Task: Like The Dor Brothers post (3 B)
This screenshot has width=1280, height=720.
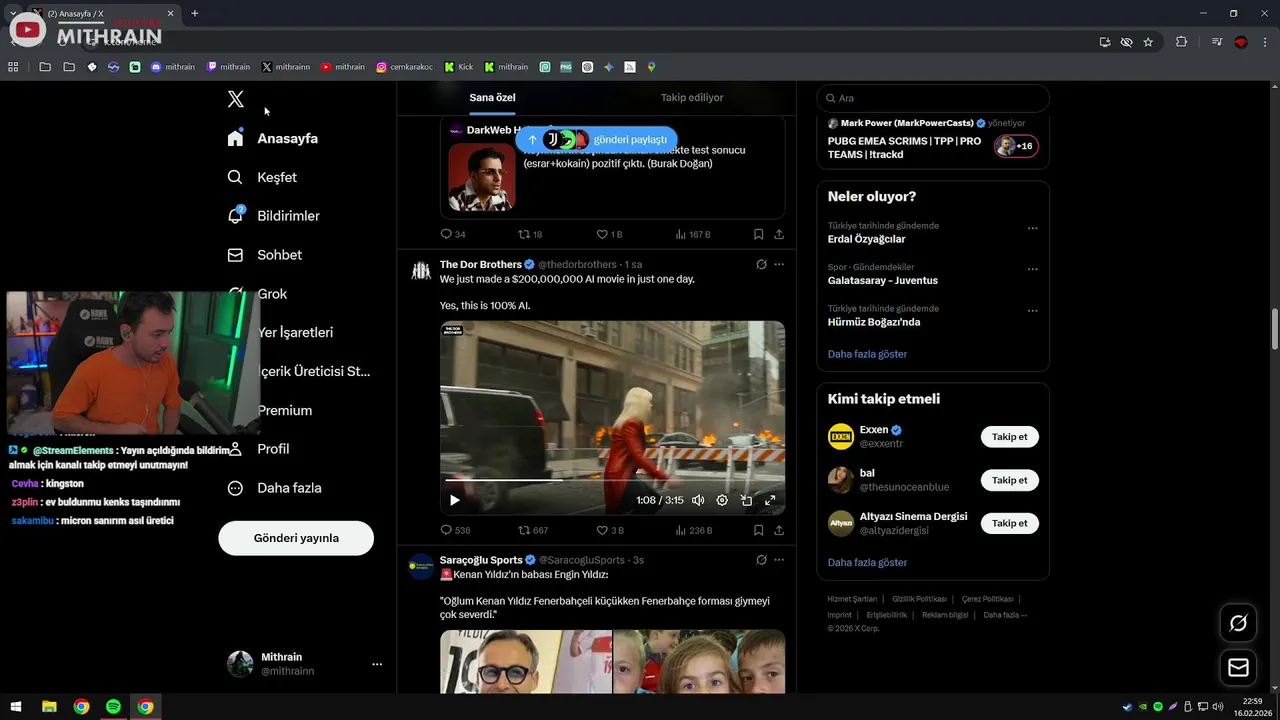Action: [x=610, y=530]
